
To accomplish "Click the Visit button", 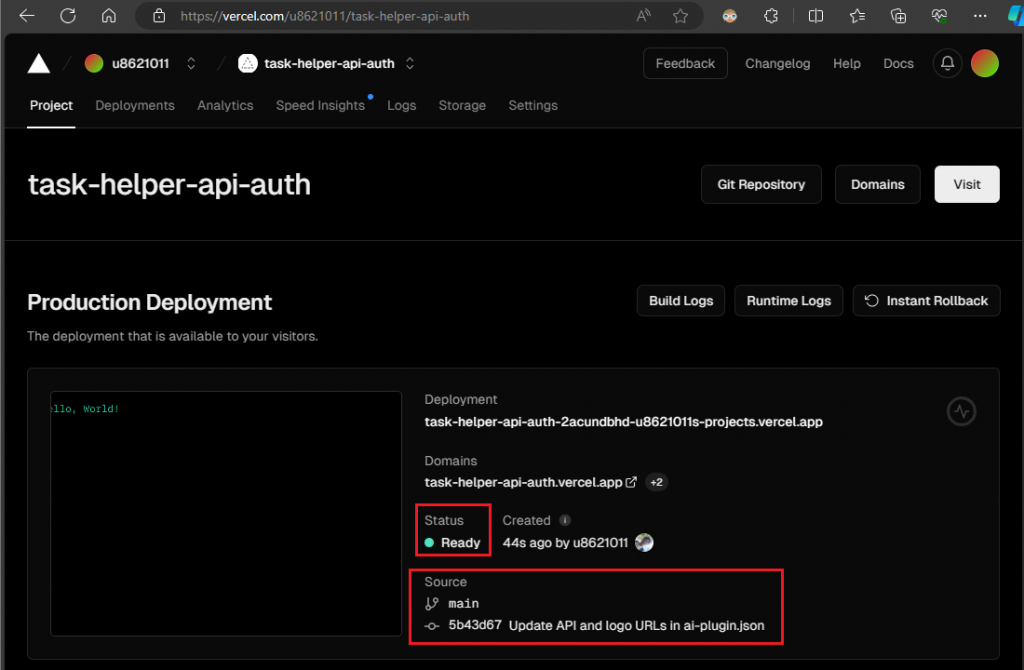I will tap(967, 184).
